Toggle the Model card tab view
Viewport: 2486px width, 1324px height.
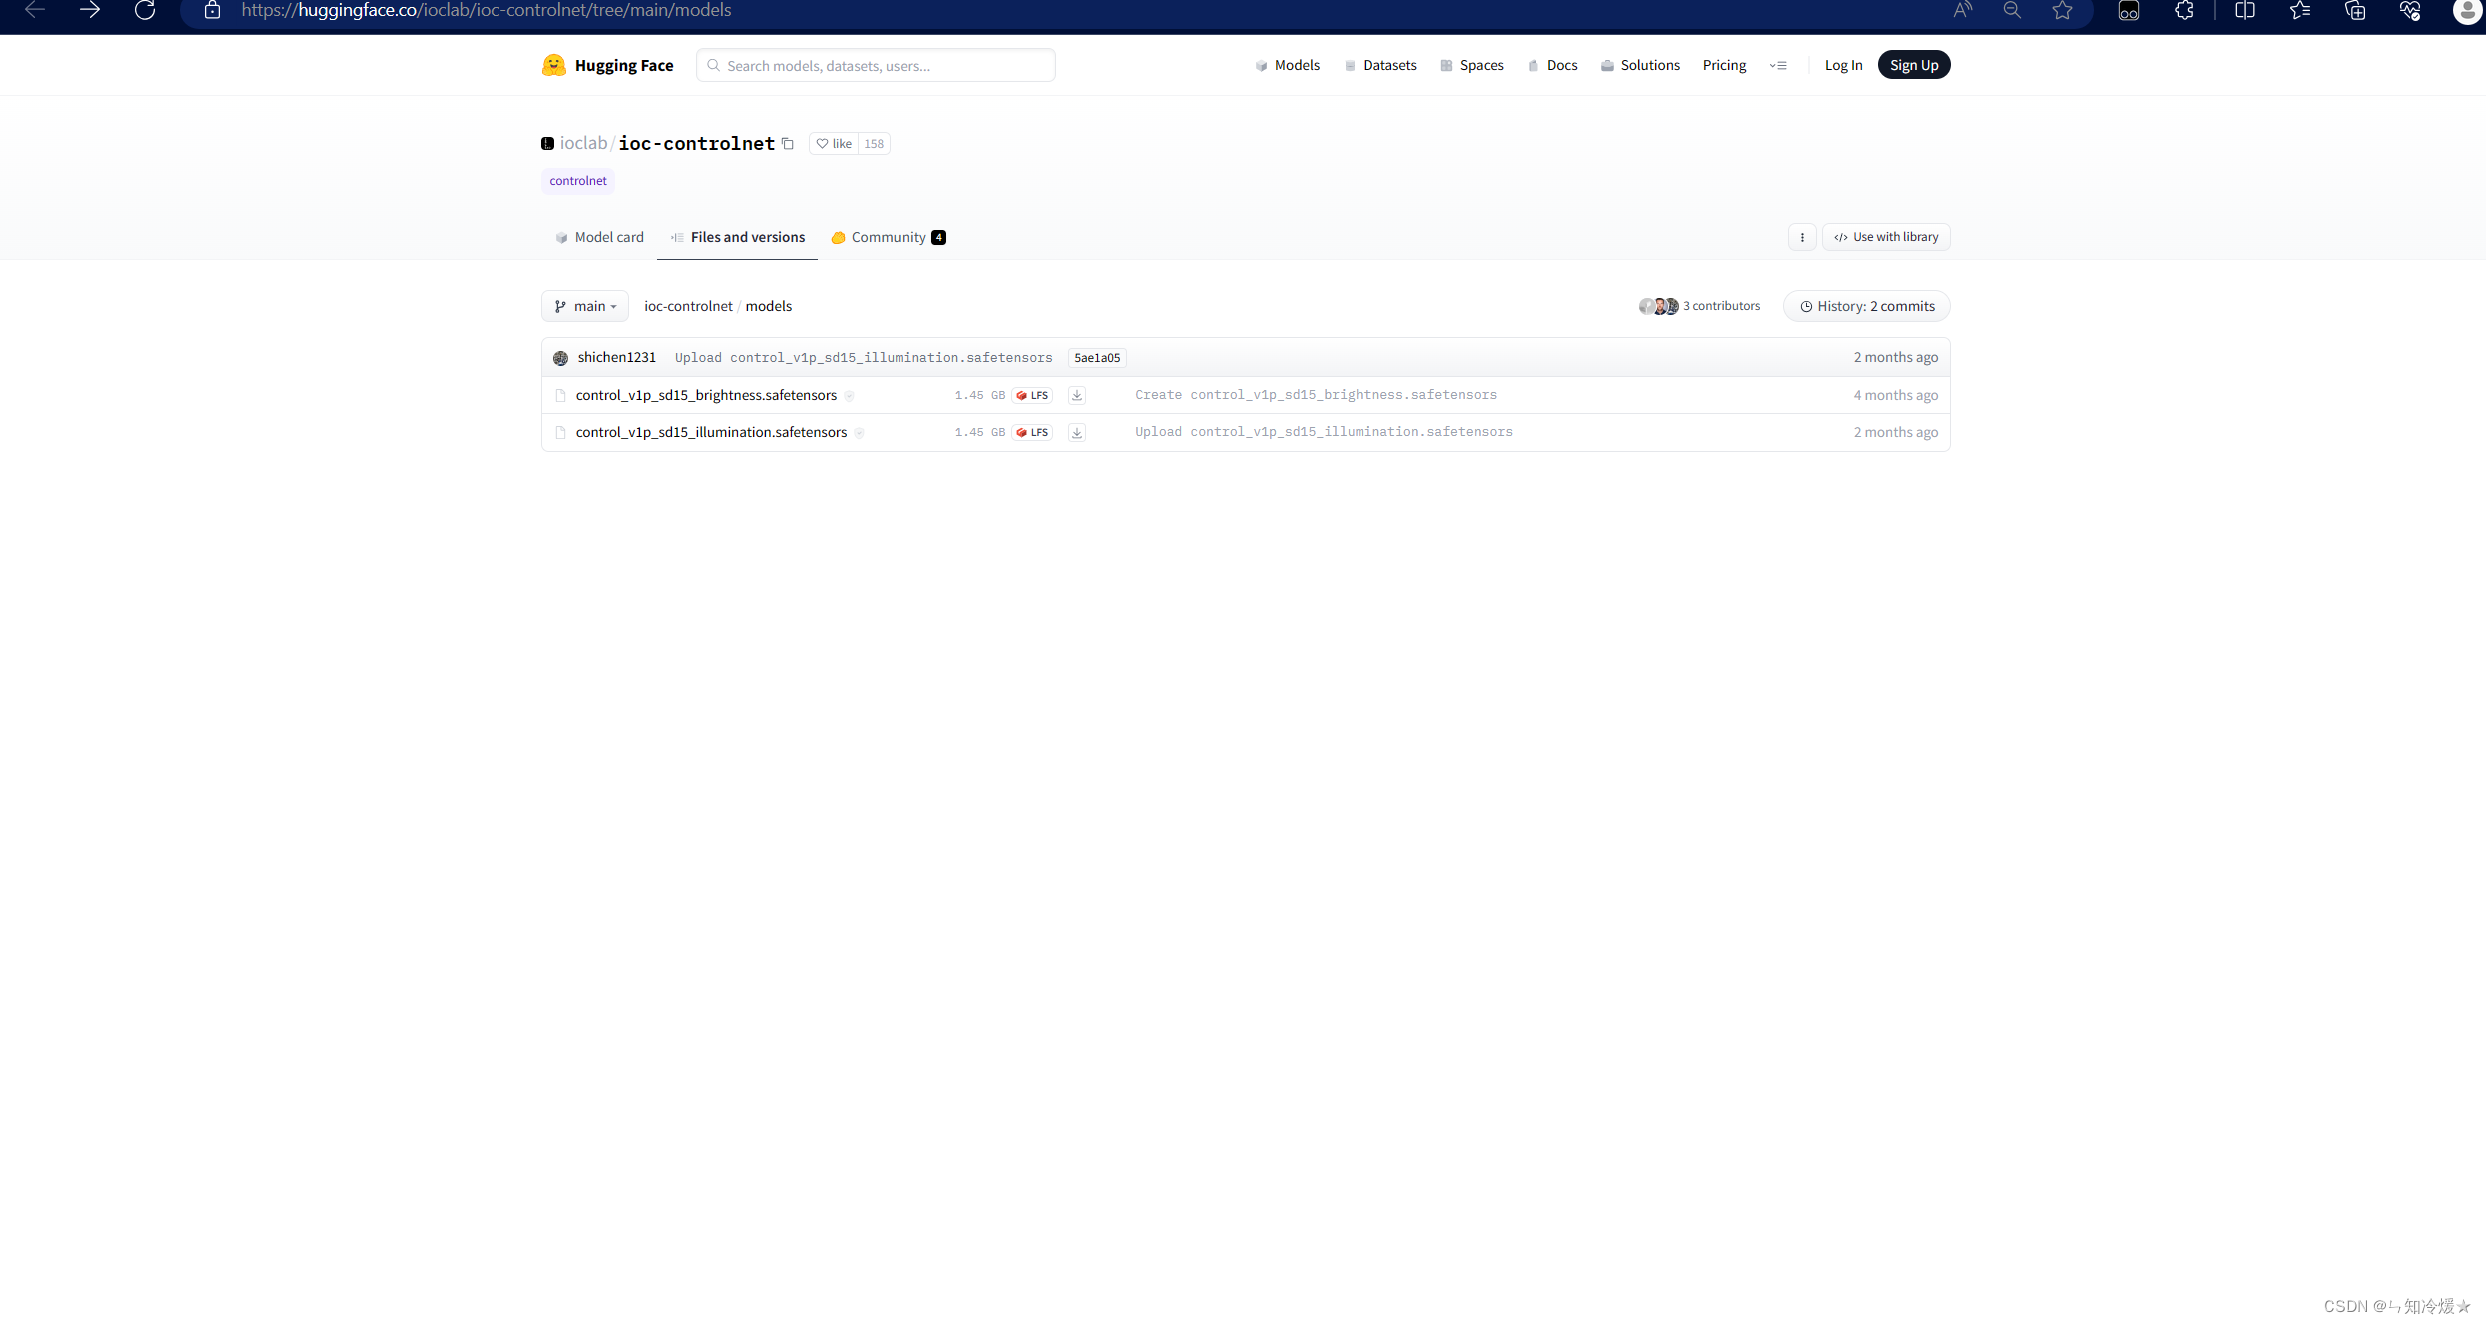coord(600,237)
